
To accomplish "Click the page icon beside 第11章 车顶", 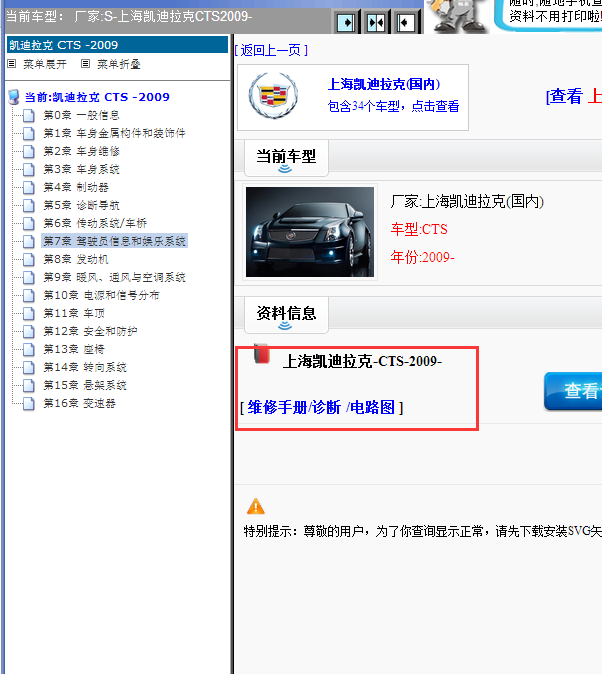I will coord(29,314).
